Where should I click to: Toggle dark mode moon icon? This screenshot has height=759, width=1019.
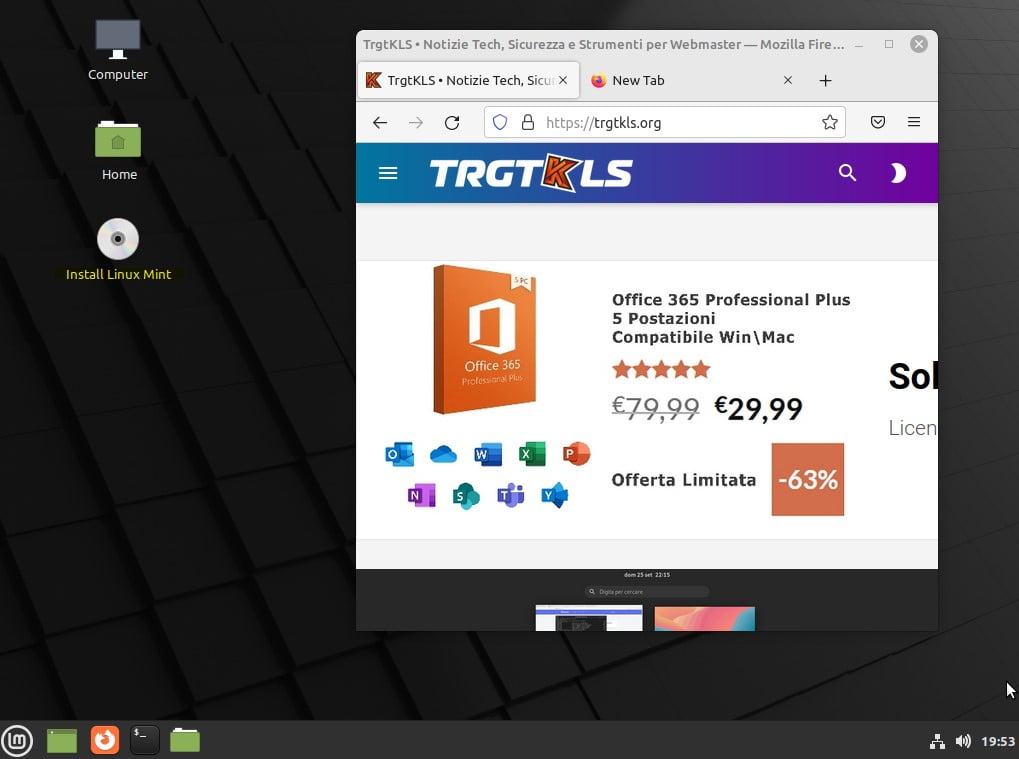click(897, 173)
